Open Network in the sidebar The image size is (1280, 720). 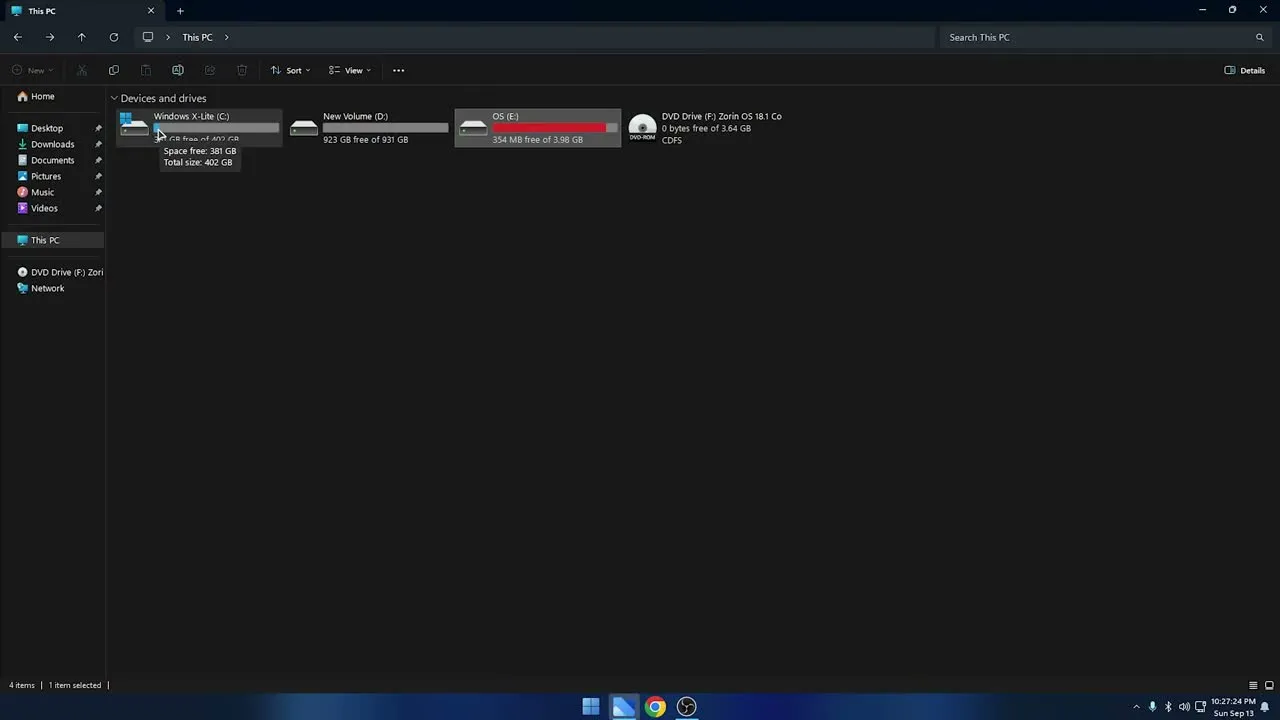pos(47,288)
